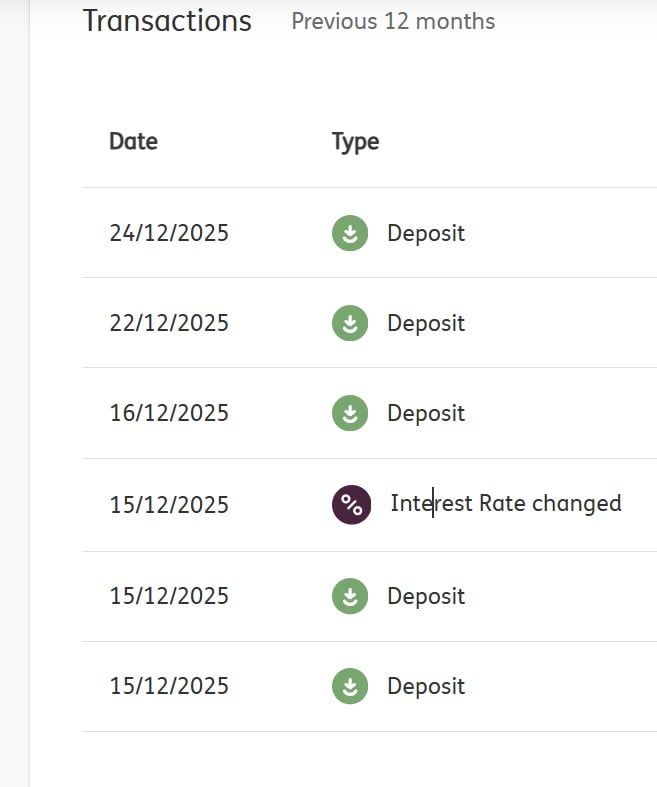
Task: Click the date beside Interest Rate changed
Action: tap(169, 505)
